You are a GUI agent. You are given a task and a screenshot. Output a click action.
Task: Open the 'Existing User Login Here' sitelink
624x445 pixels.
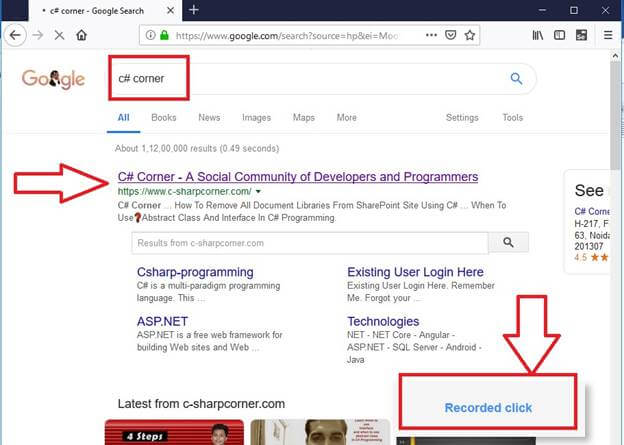415,272
